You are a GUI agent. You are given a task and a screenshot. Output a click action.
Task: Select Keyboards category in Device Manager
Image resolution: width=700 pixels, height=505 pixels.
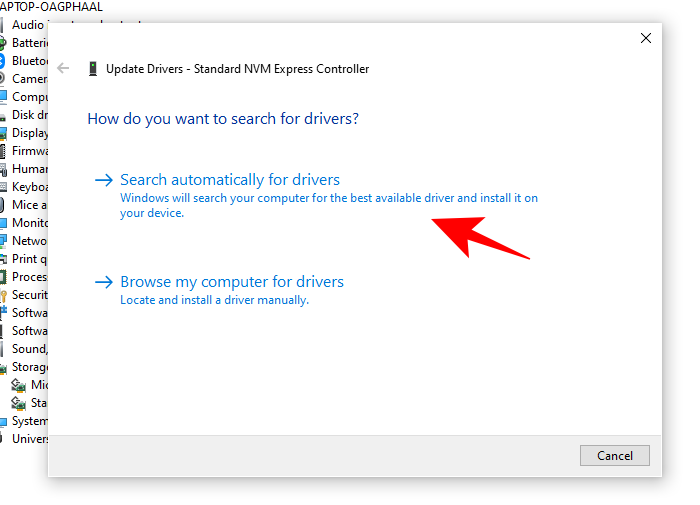pyautogui.click(x=30, y=187)
